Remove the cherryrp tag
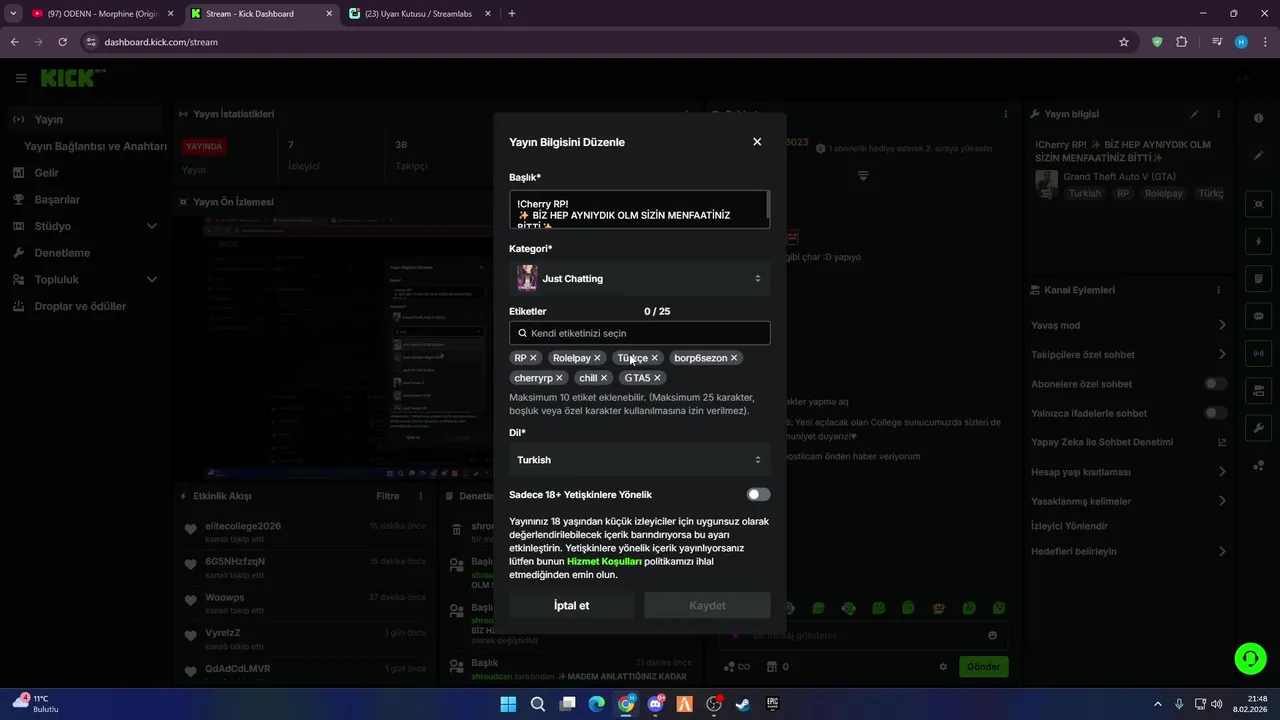Image resolution: width=1280 pixels, height=720 pixels. click(x=559, y=378)
